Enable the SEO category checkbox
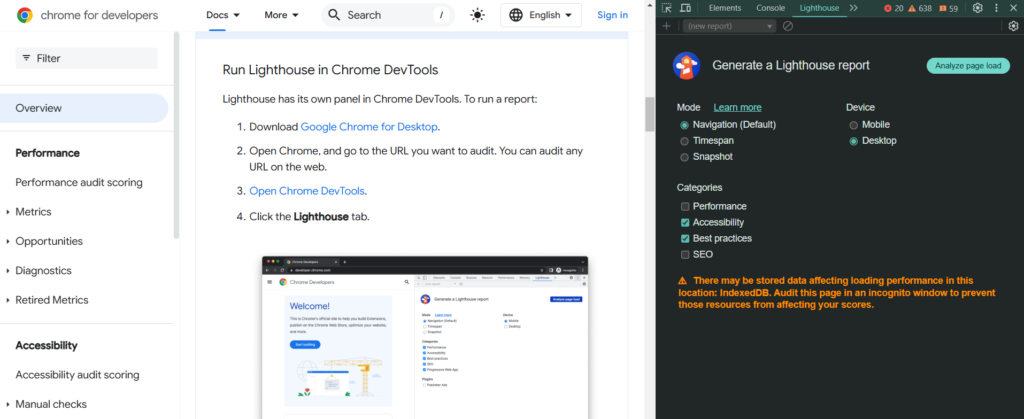This screenshot has width=1024, height=419. [x=685, y=255]
